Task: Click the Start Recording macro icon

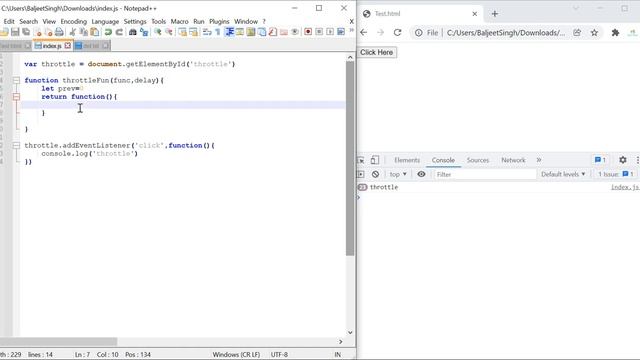Action: [308, 32]
